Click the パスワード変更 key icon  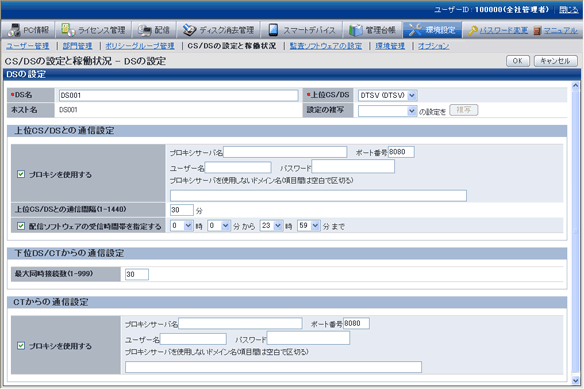(473, 30)
